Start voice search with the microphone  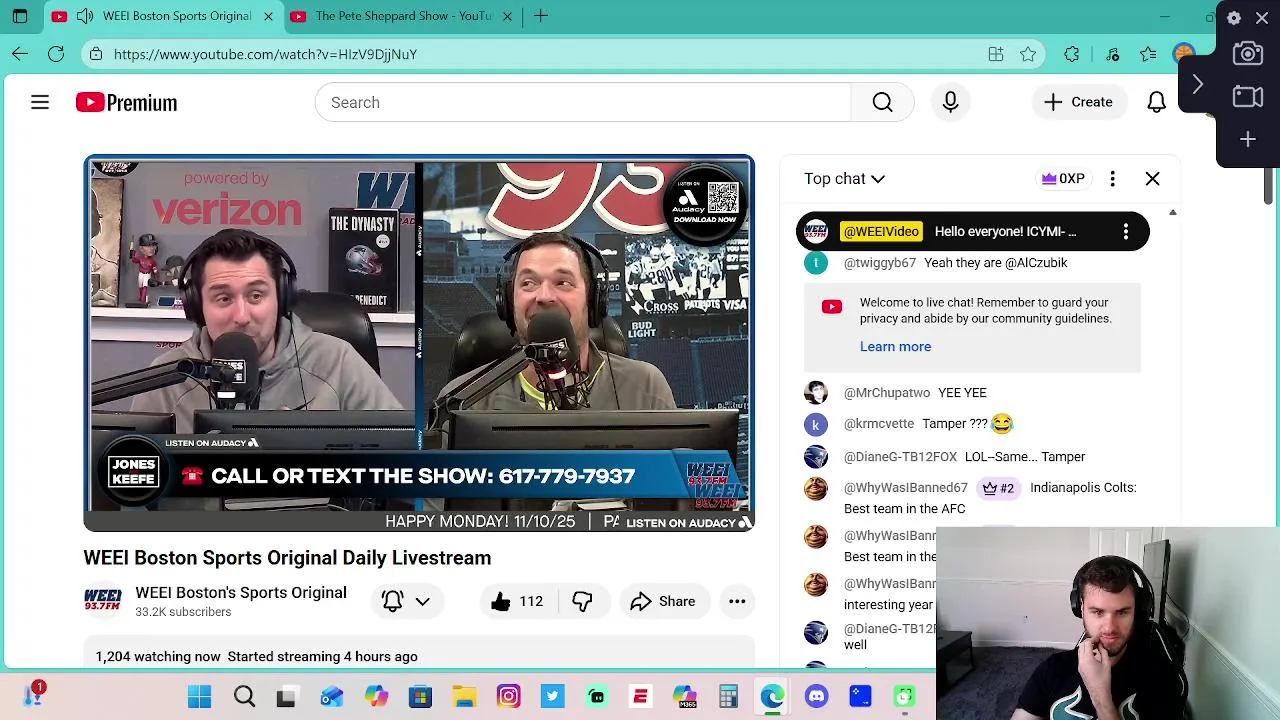(x=950, y=102)
